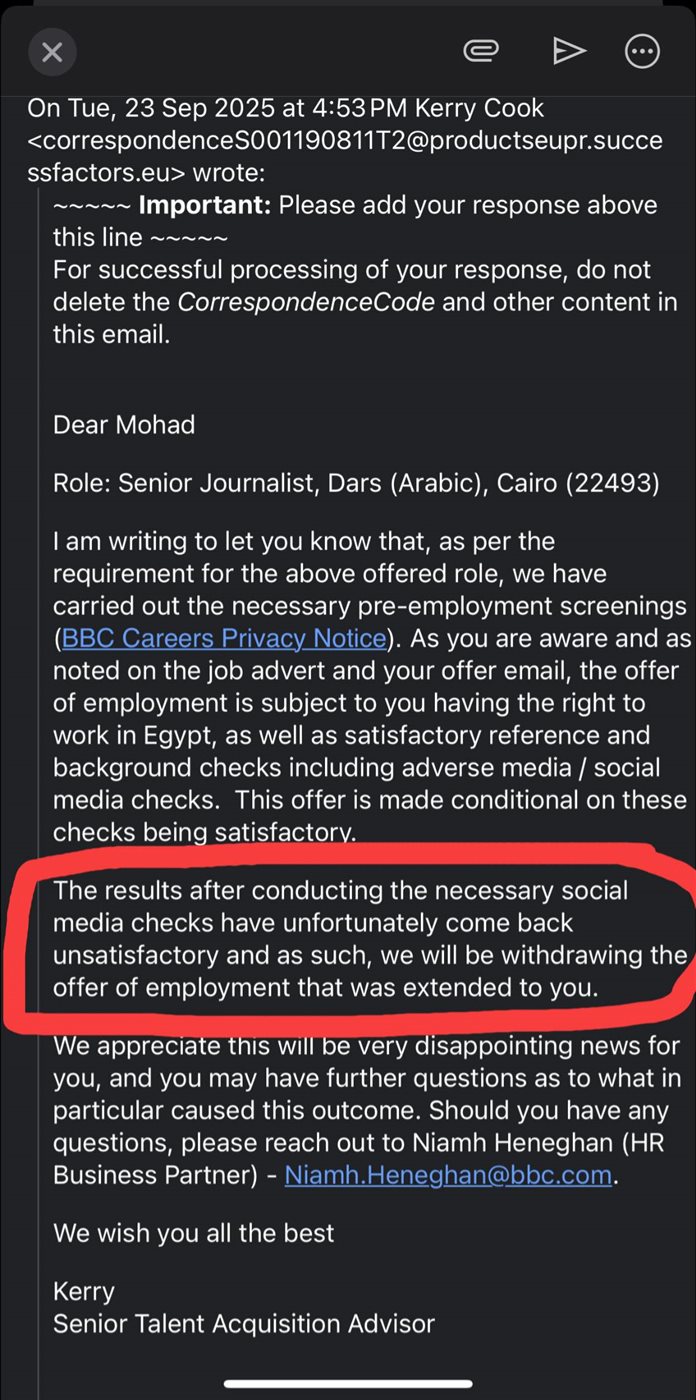Click the "We wish you all the best" line

pyautogui.click(x=194, y=1232)
